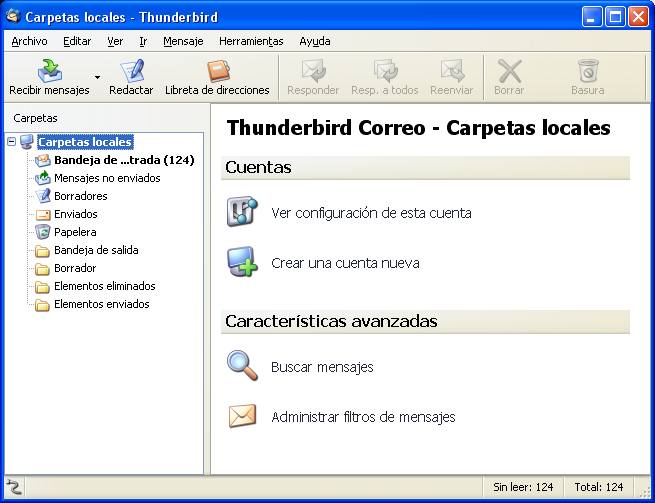
Task: Open dropdown arrow next to Recibir mensajes
Action: (x=97, y=76)
